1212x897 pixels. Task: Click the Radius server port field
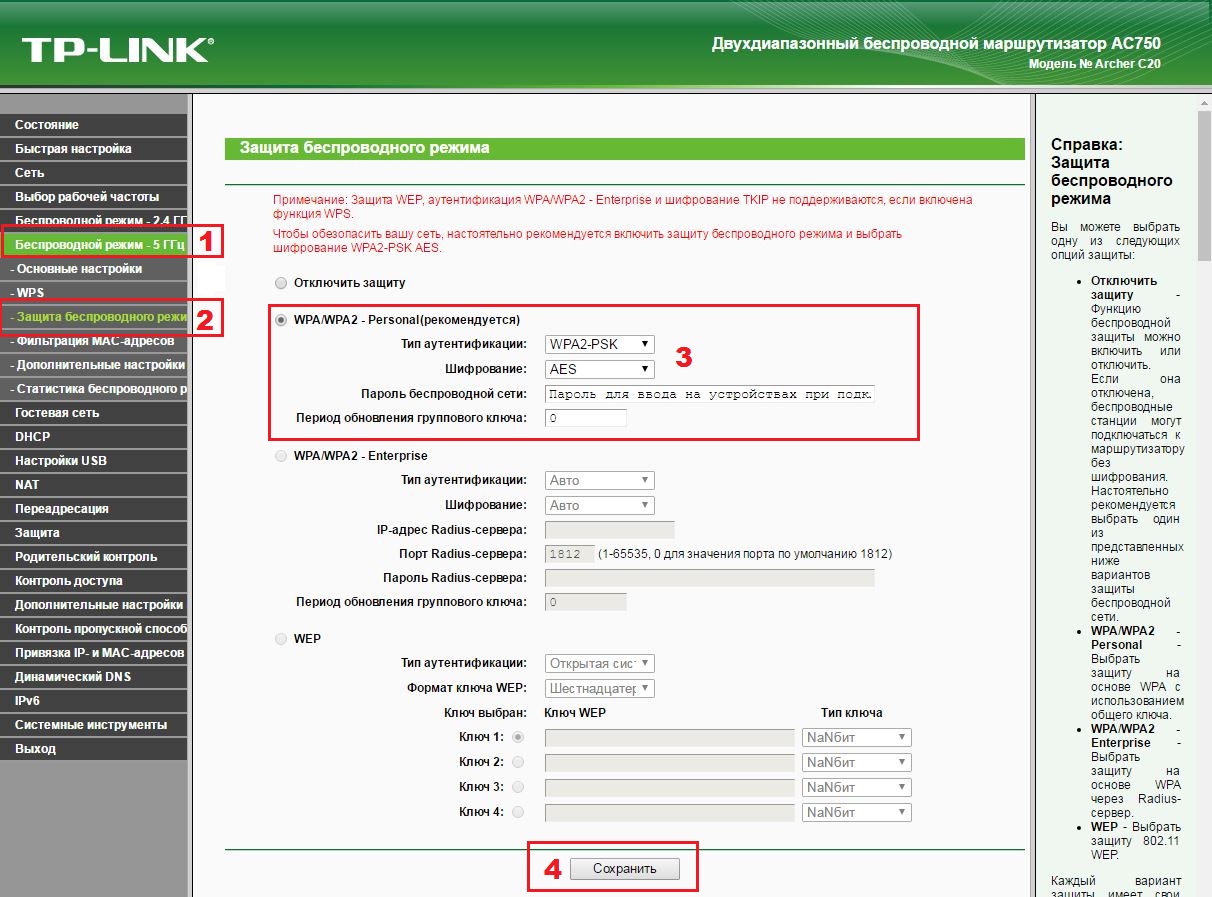[568, 554]
